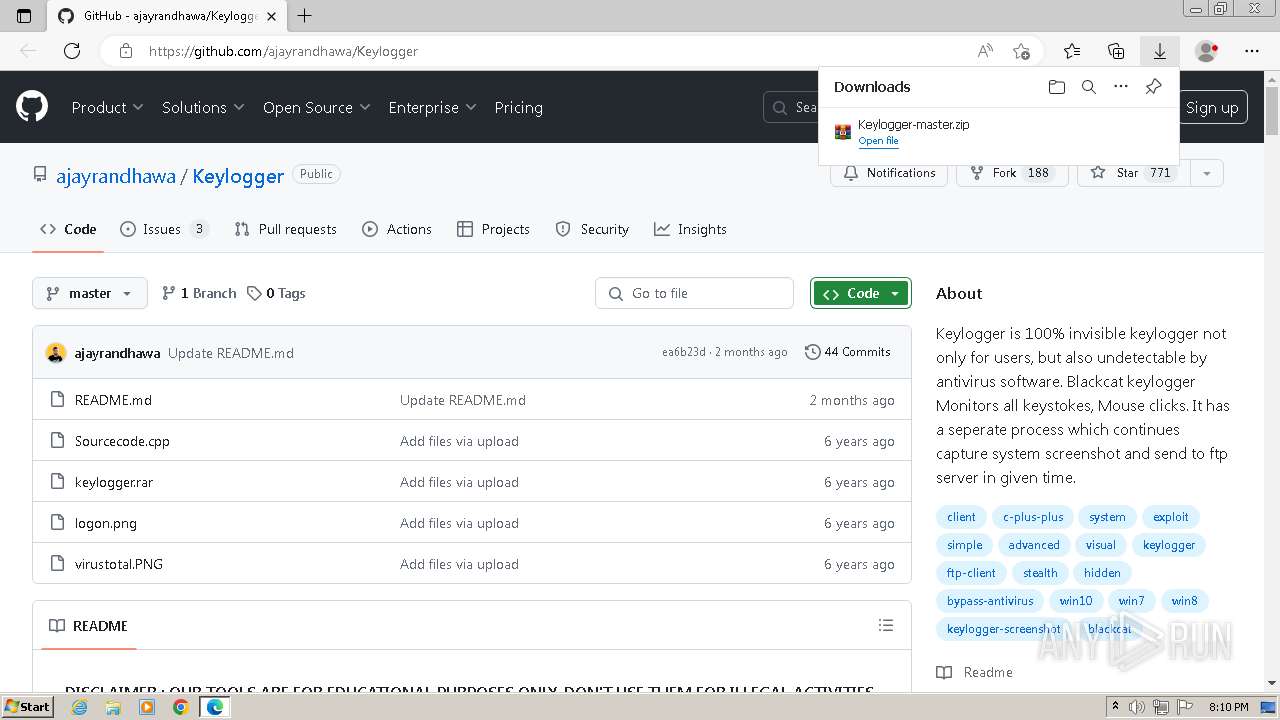The image size is (1280, 720).
Task: Expand the Solutions menu
Action: coord(203,107)
